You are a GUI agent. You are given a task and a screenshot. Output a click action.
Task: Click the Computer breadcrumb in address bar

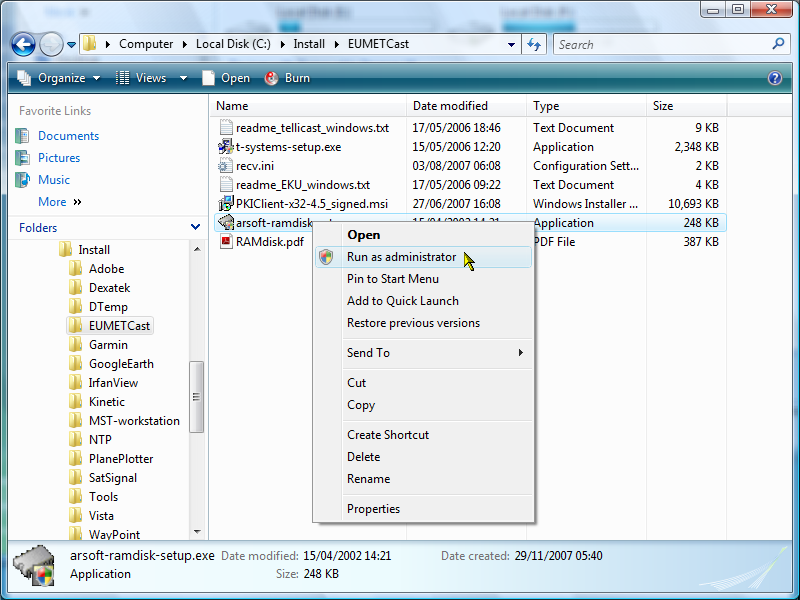146,44
